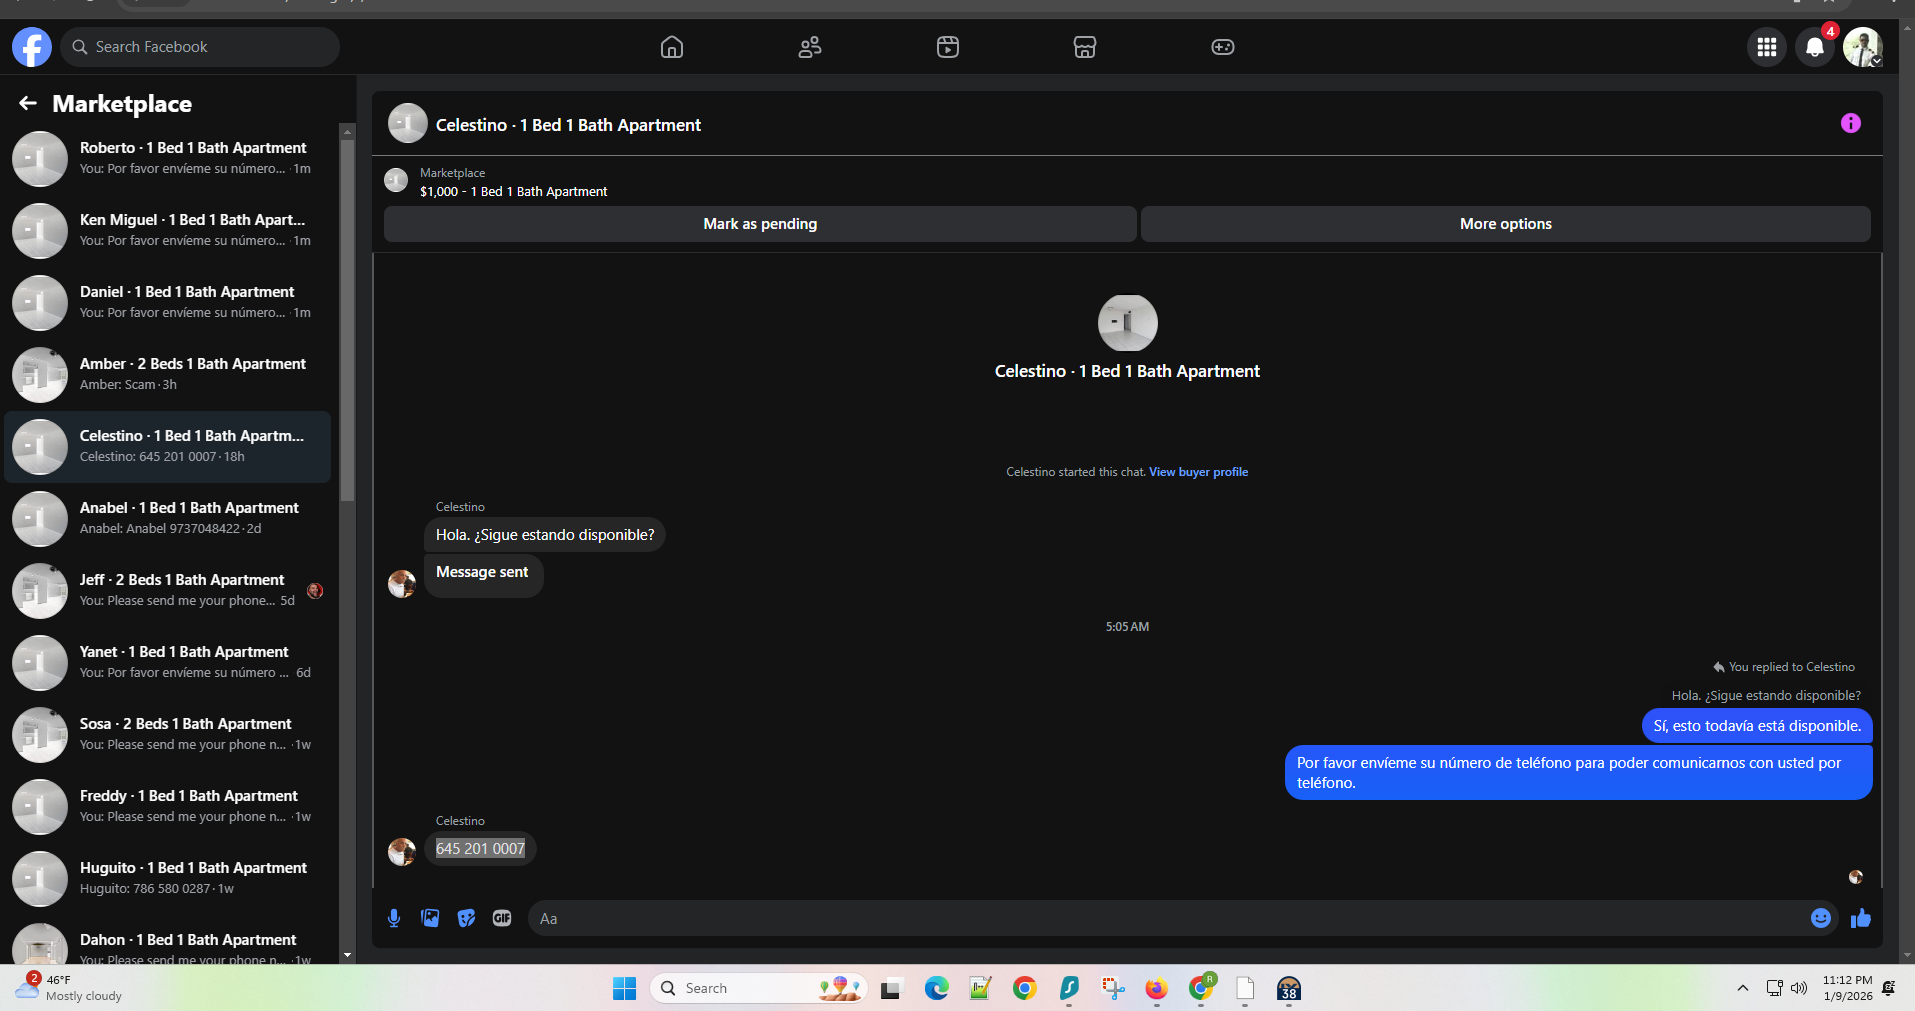Open the $1,000 listing link
1915x1011 pixels.
tap(513, 191)
